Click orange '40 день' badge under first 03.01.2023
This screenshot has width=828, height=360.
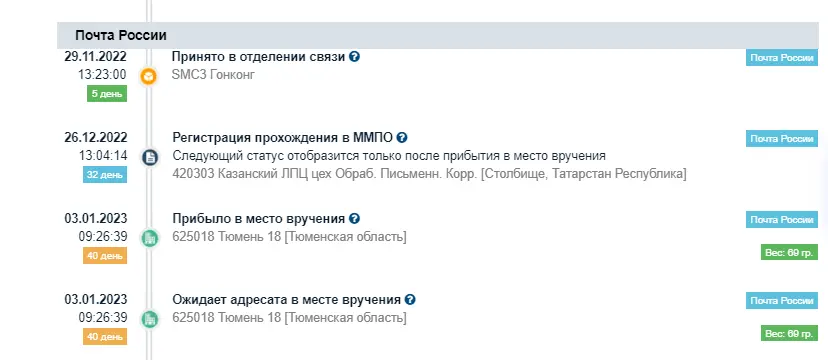click(x=105, y=255)
